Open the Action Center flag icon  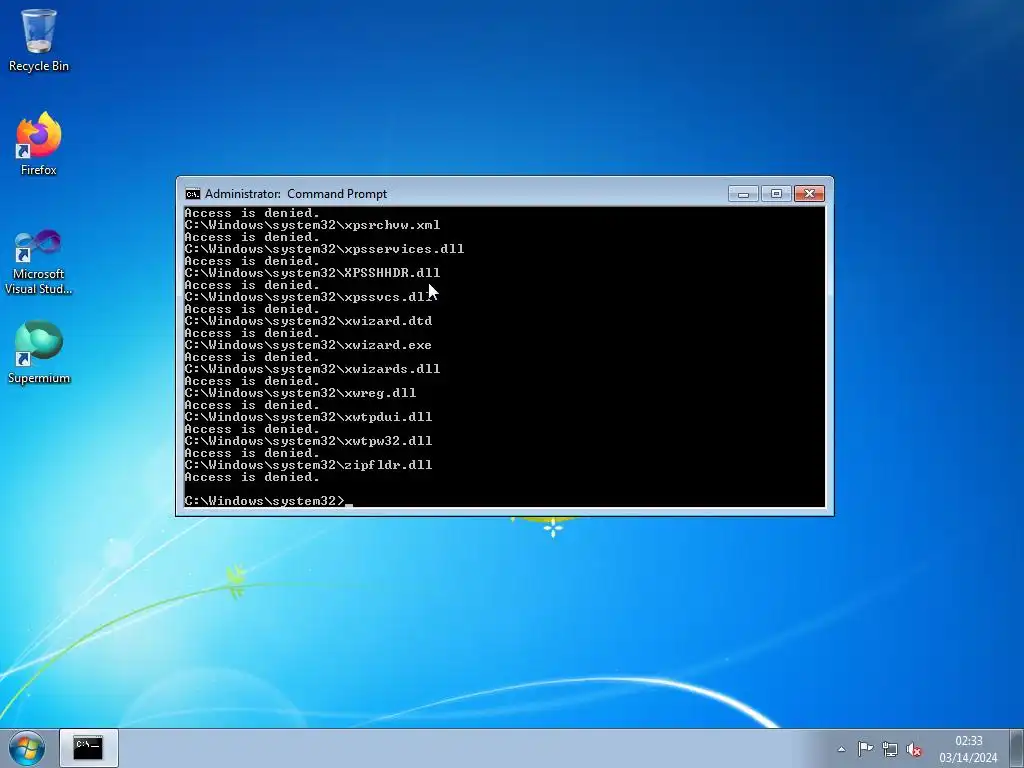coord(865,749)
